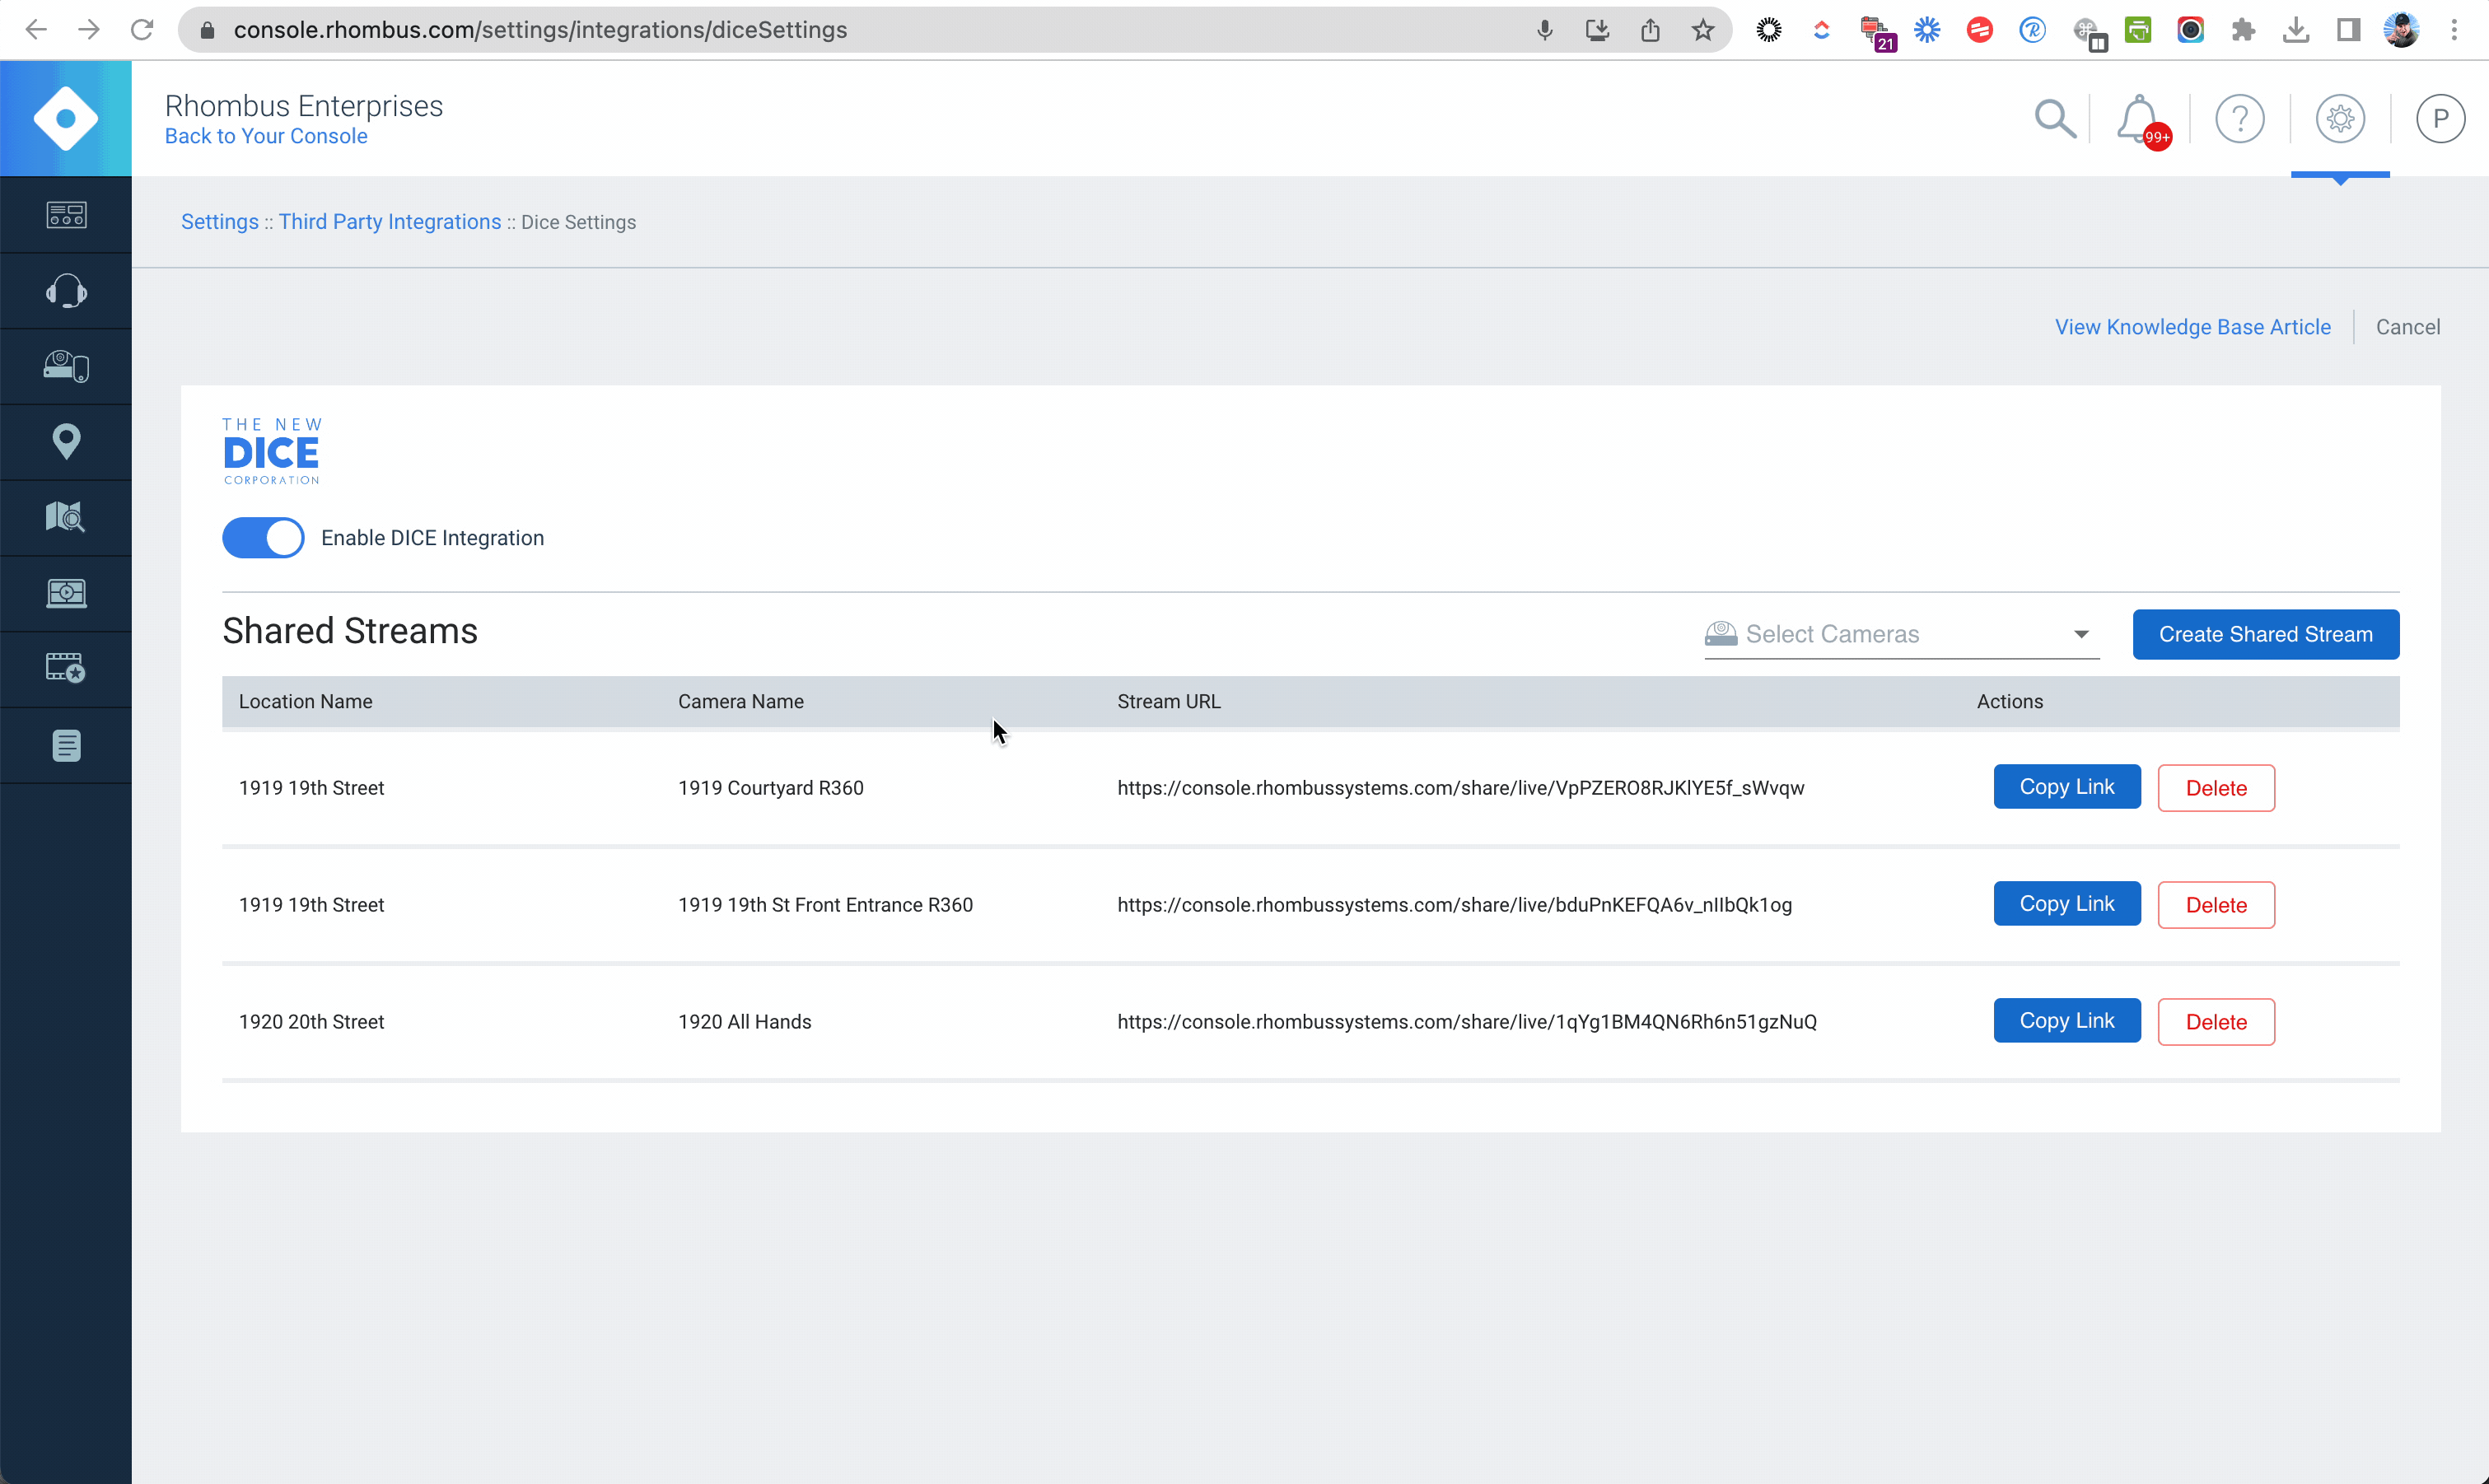
Task: Click the Actions column header
Action: click(x=2010, y=702)
